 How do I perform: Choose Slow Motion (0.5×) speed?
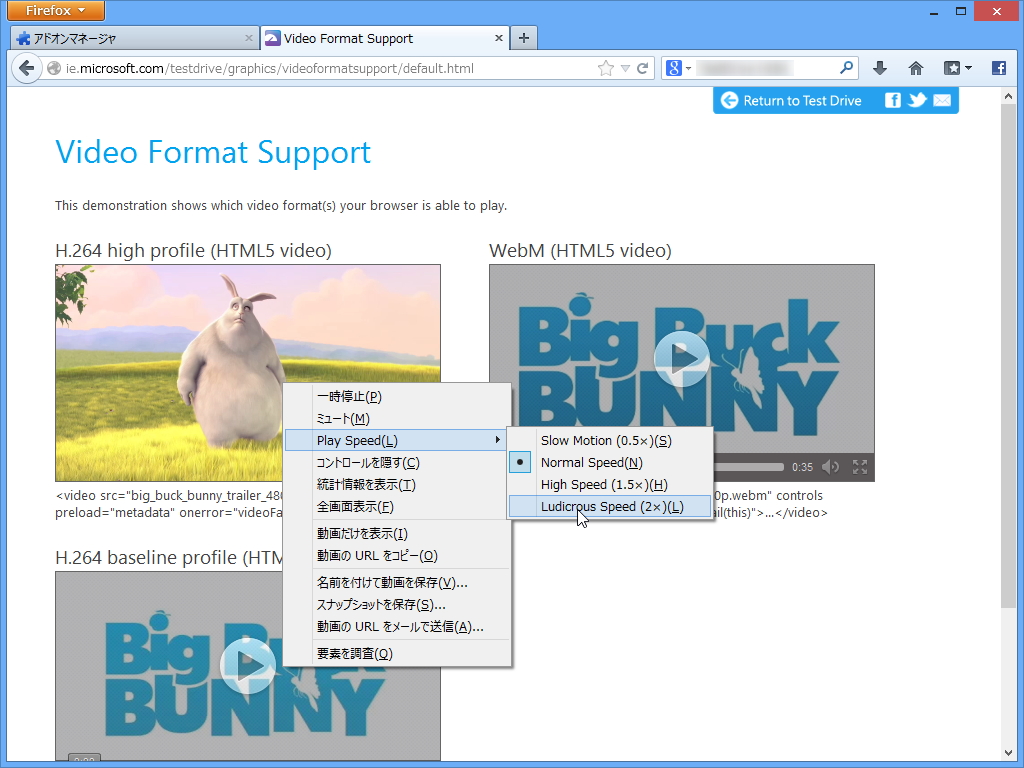coord(610,441)
